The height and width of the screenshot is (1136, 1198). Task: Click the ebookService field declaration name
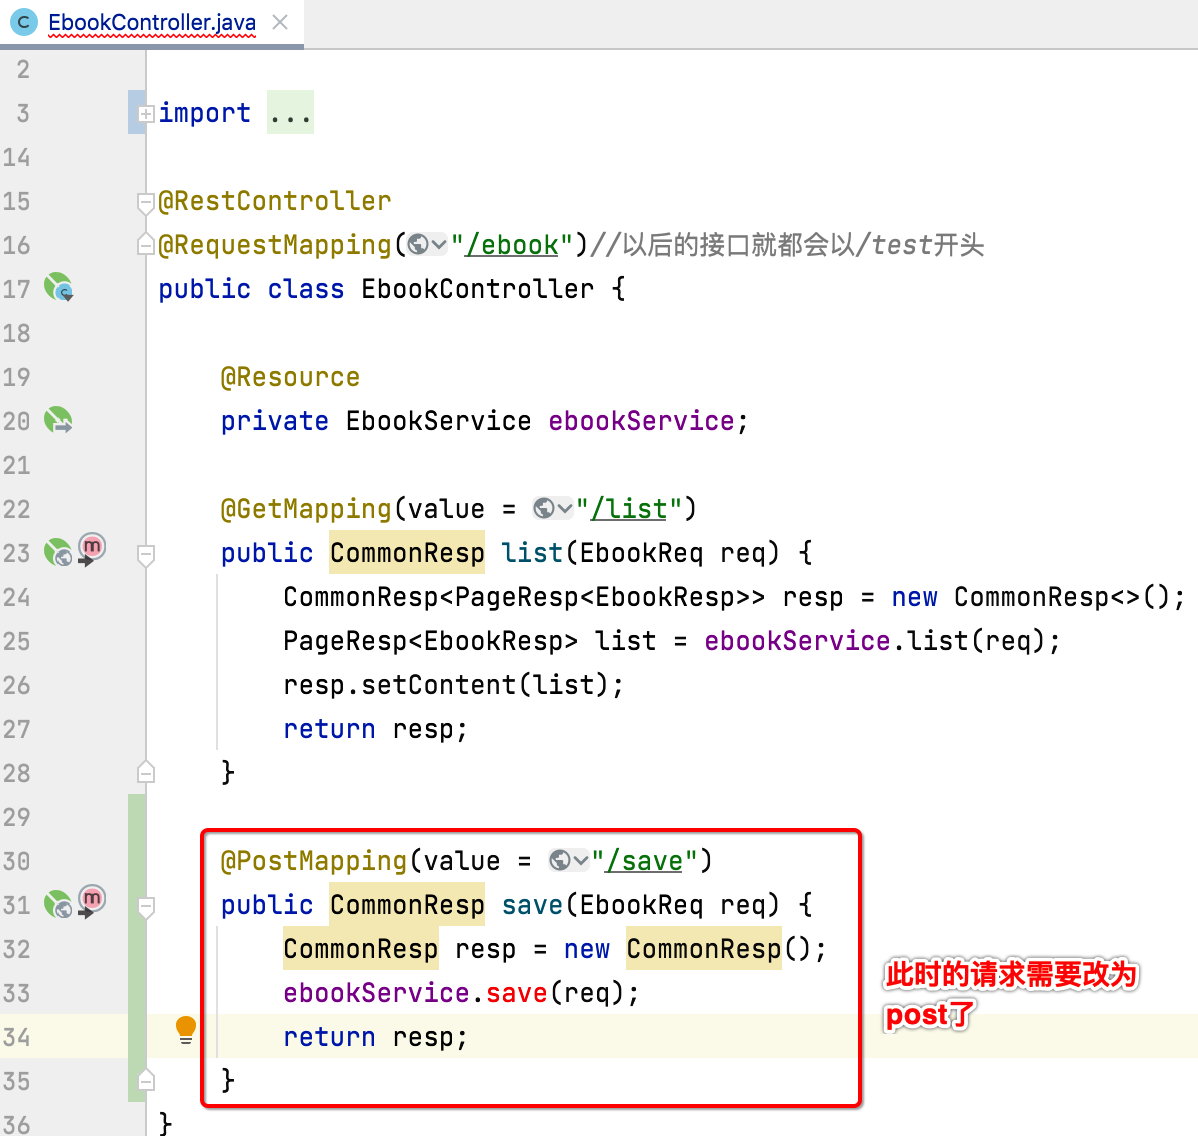pos(641,421)
